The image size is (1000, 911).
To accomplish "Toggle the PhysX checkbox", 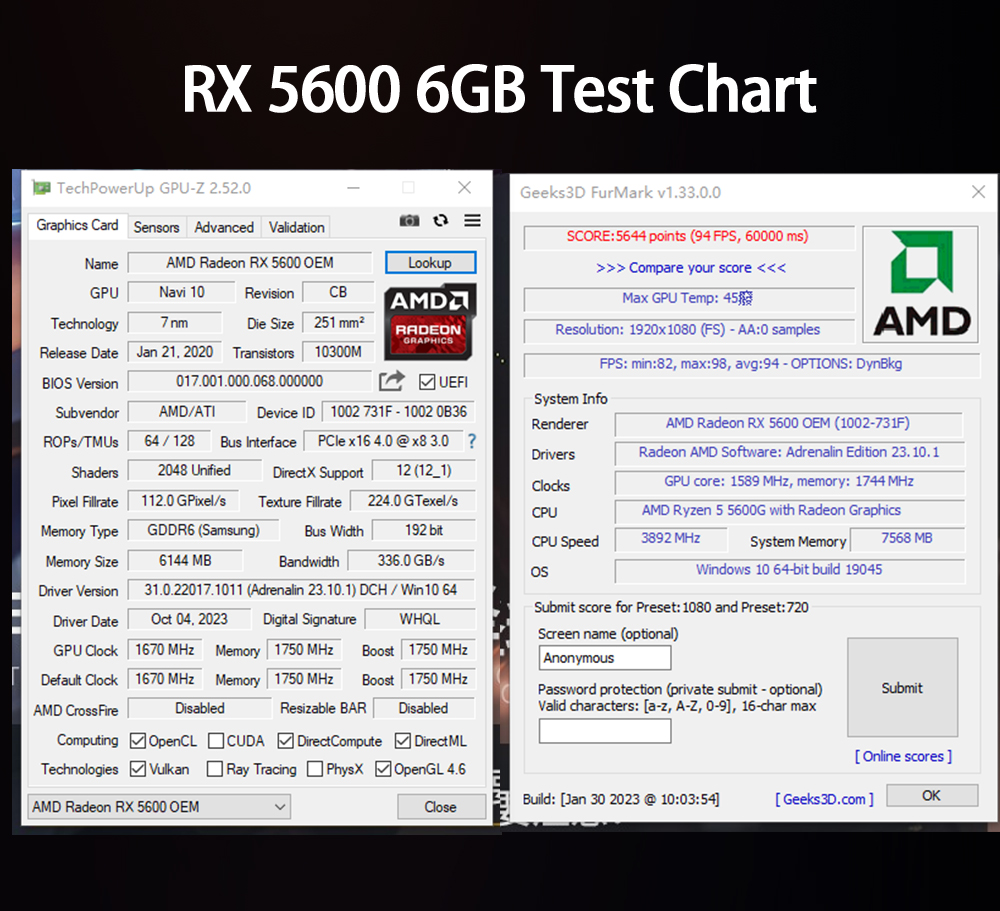I will point(314,769).
